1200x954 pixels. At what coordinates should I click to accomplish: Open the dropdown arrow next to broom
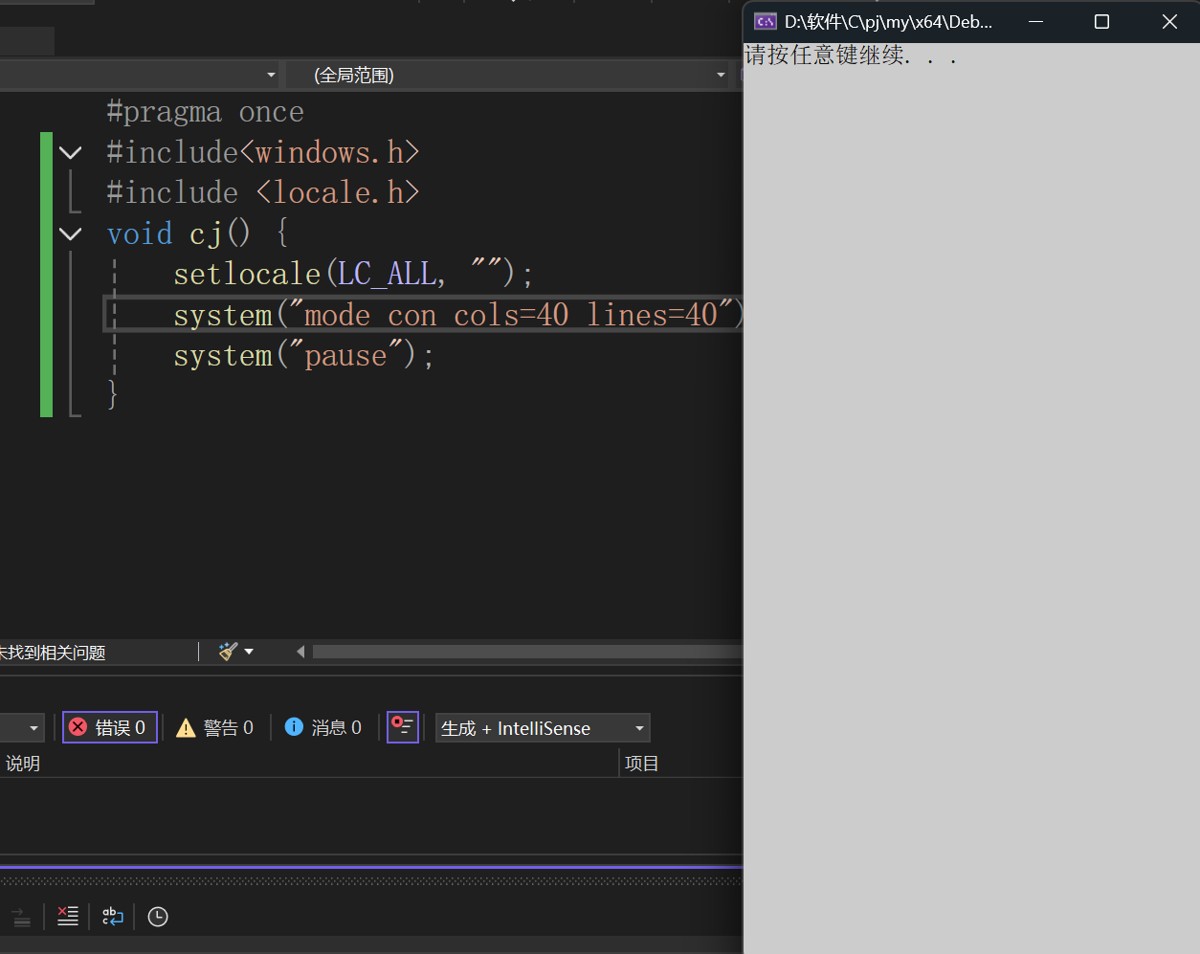point(249,651)
